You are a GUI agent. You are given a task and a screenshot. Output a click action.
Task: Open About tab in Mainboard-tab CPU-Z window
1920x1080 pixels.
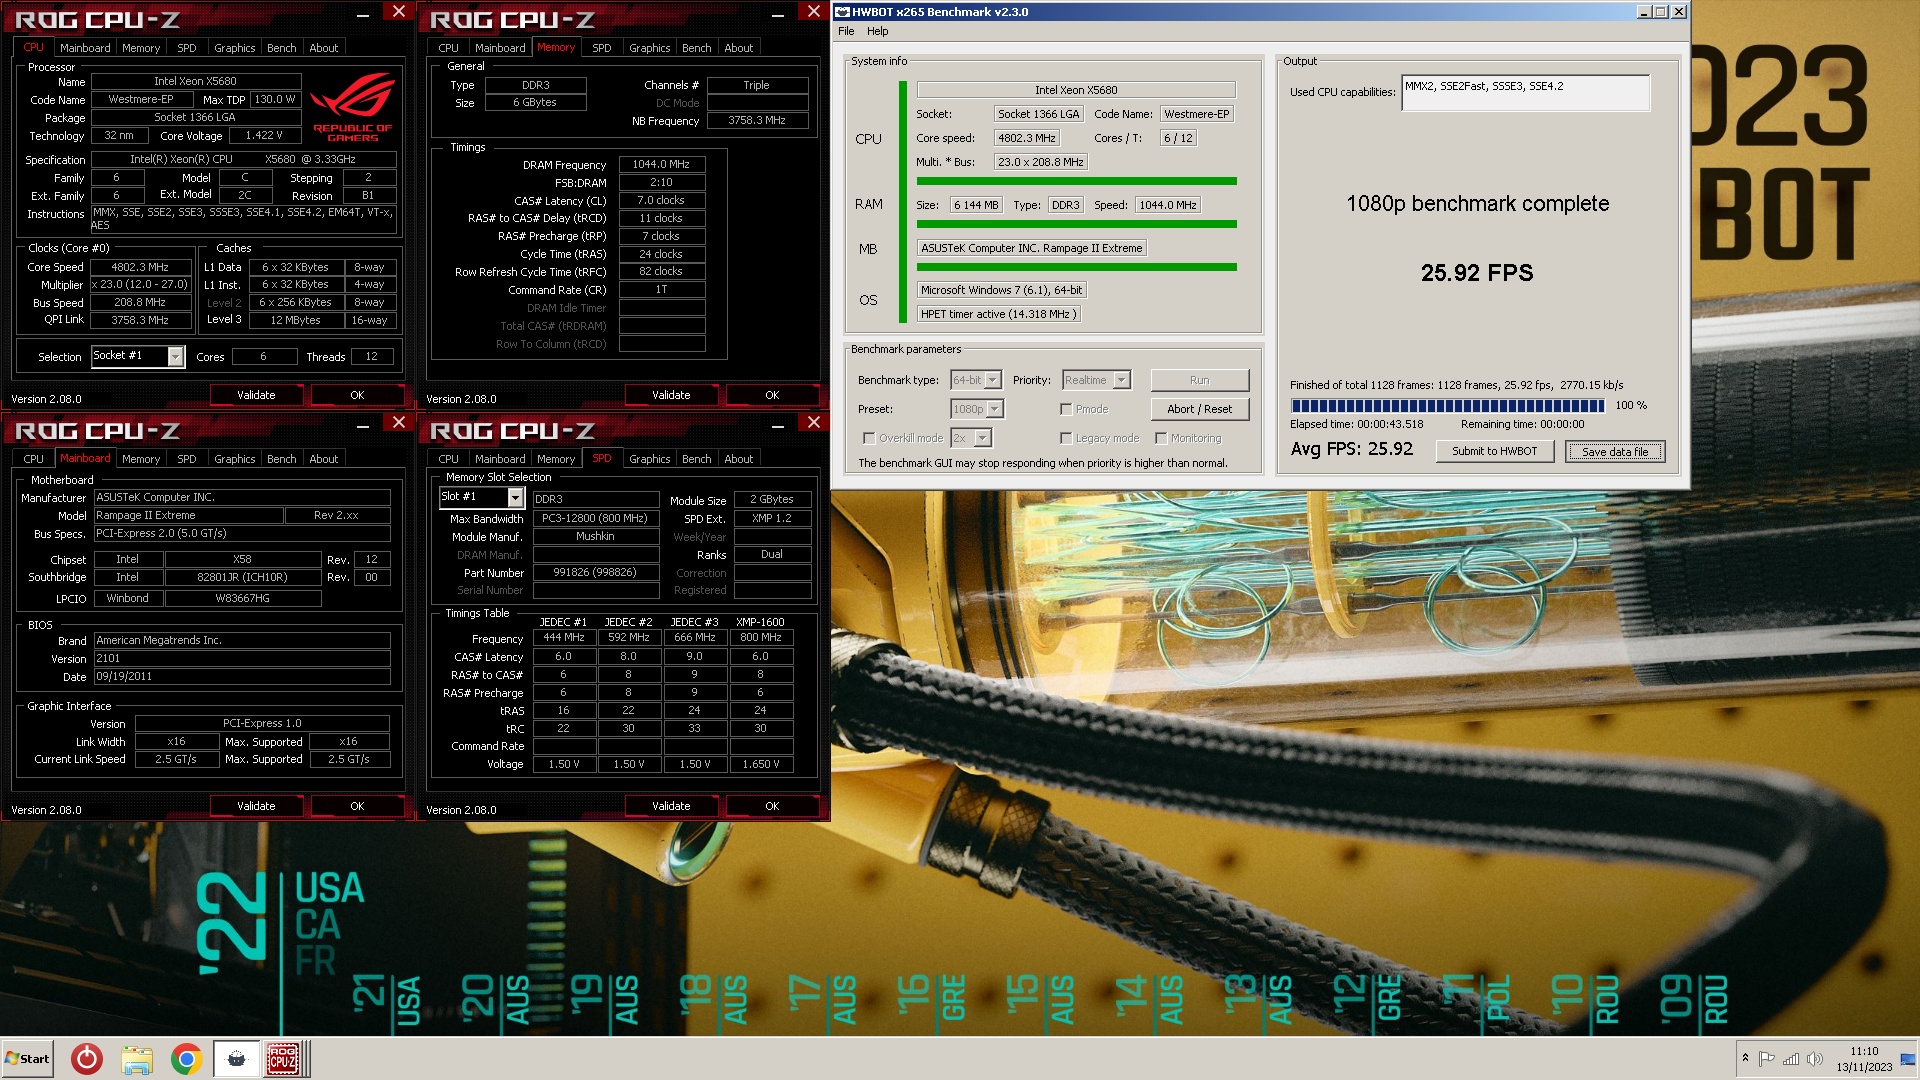click(x=323, y=459)
